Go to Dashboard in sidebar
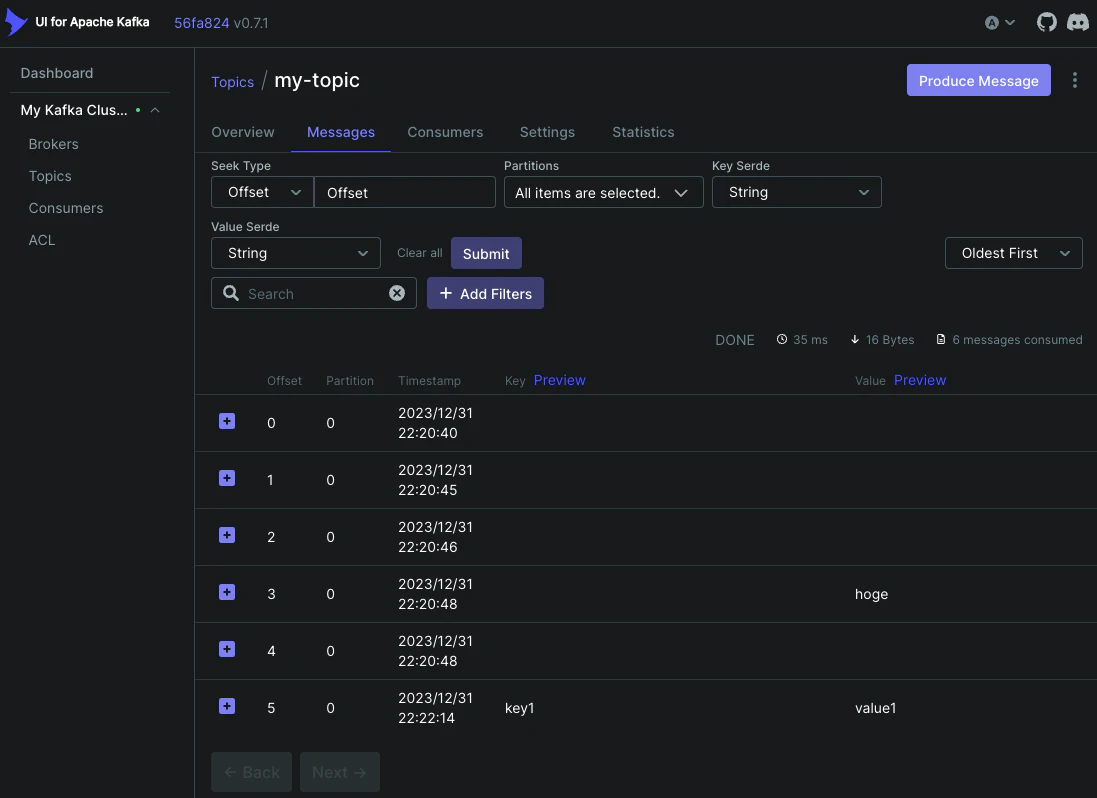Screen dimensions: 1097x798 (x=57, y=73)
